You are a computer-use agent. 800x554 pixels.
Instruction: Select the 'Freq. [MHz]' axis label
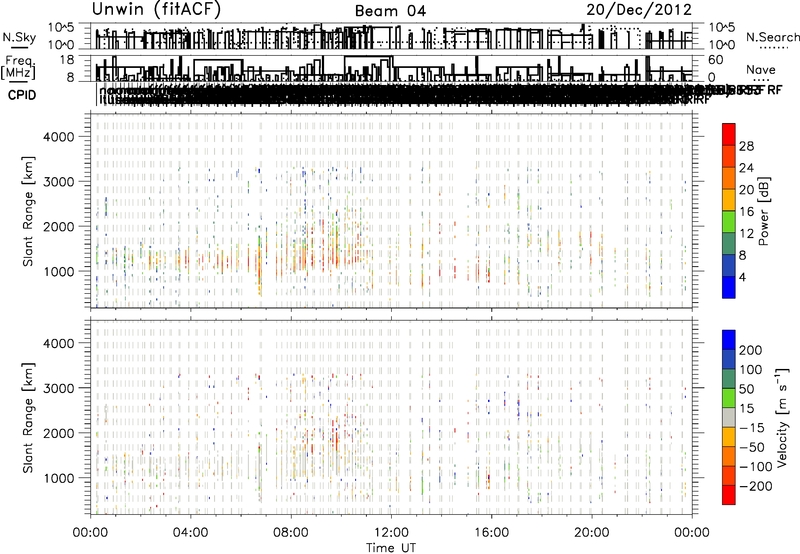point(19,67)
